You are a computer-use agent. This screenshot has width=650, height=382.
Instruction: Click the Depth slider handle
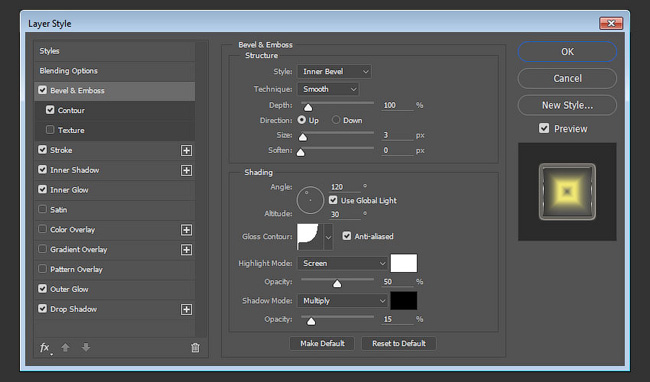308,108
